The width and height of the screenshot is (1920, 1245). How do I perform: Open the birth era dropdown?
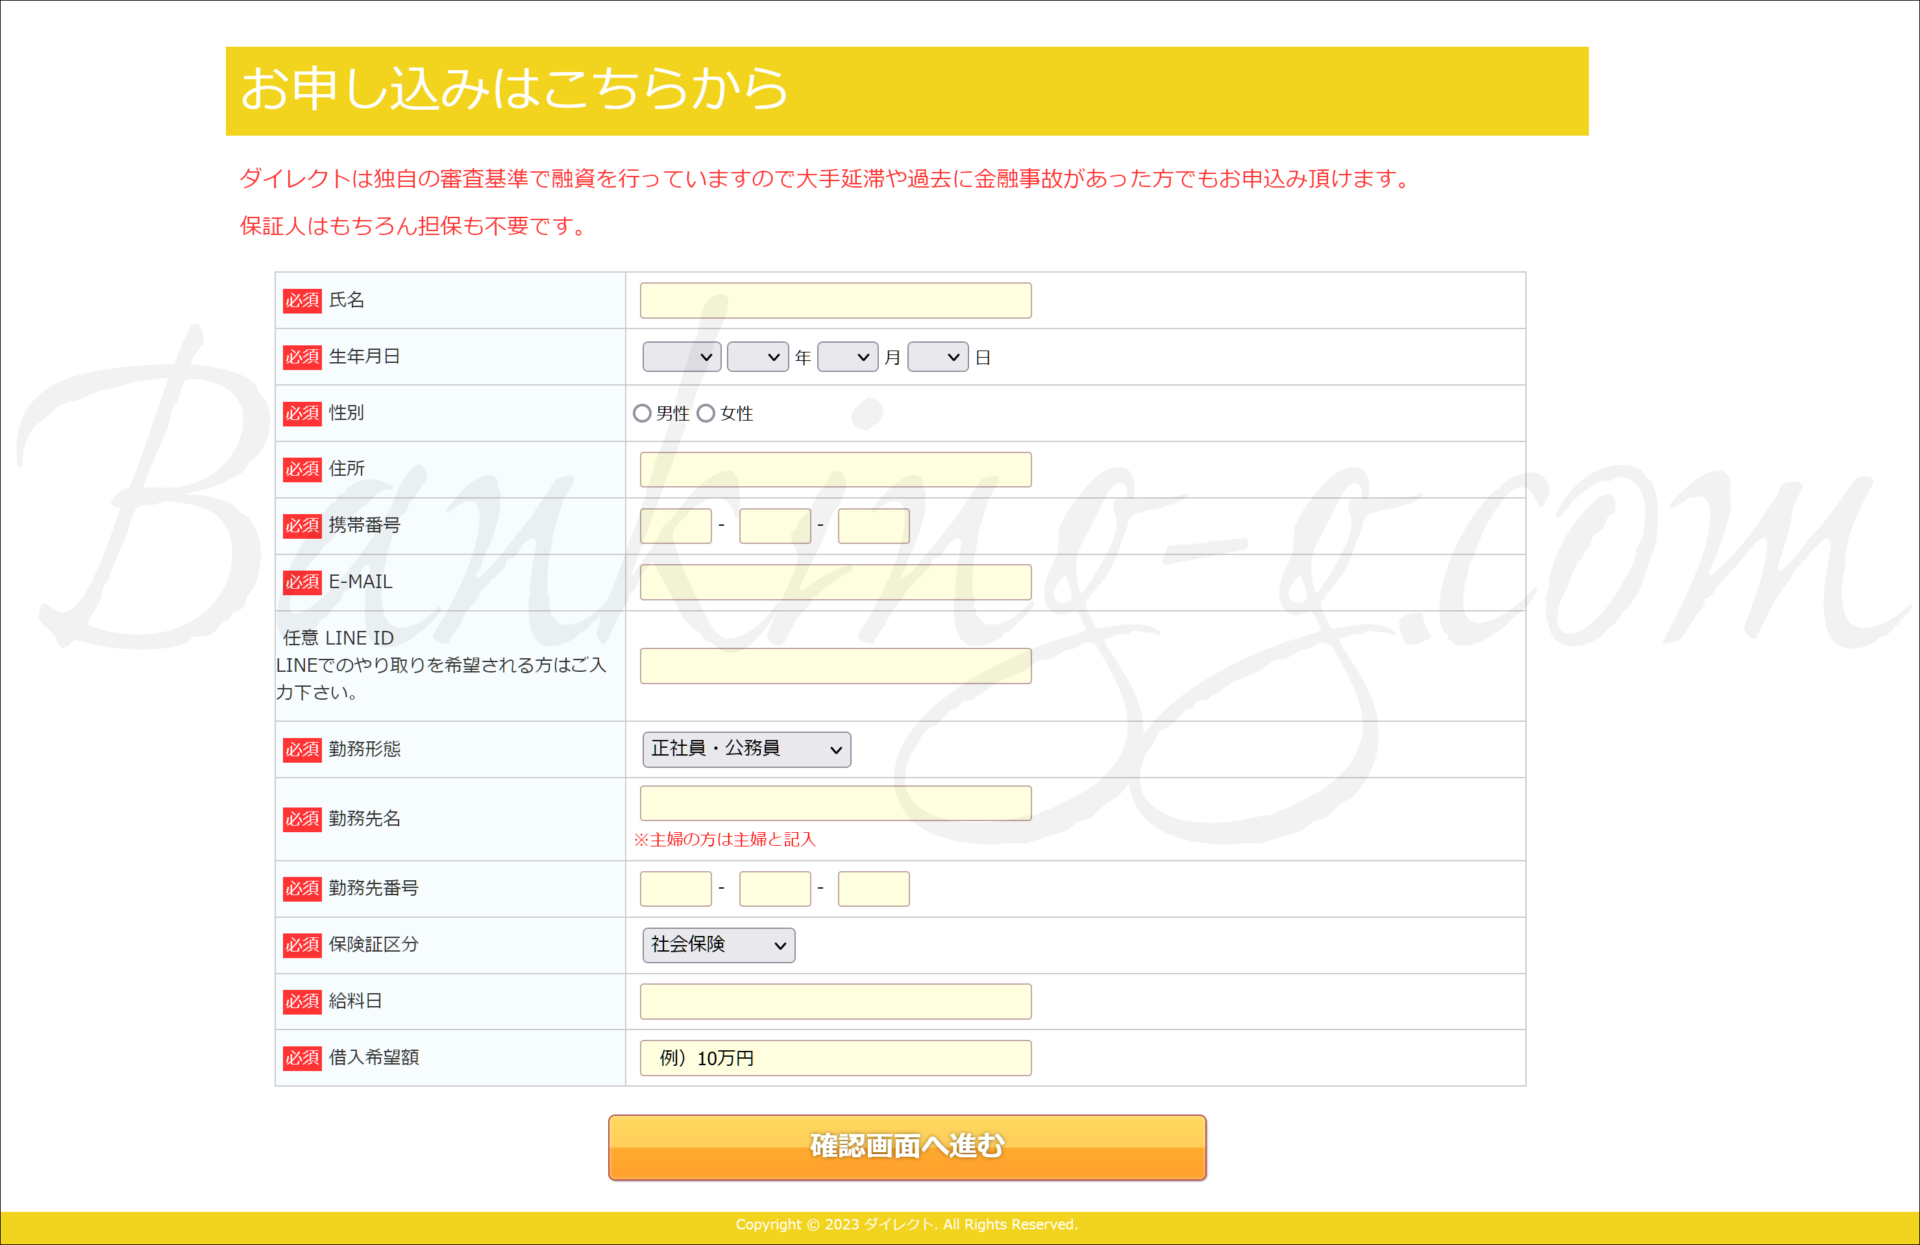point(681,357)
